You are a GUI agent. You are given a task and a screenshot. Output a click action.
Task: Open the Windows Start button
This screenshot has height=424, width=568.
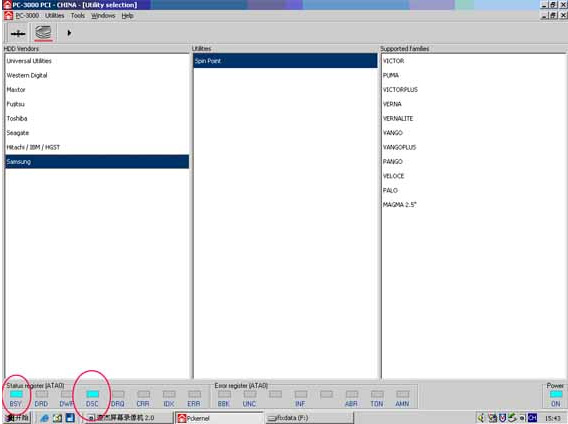tap(17, 418)
